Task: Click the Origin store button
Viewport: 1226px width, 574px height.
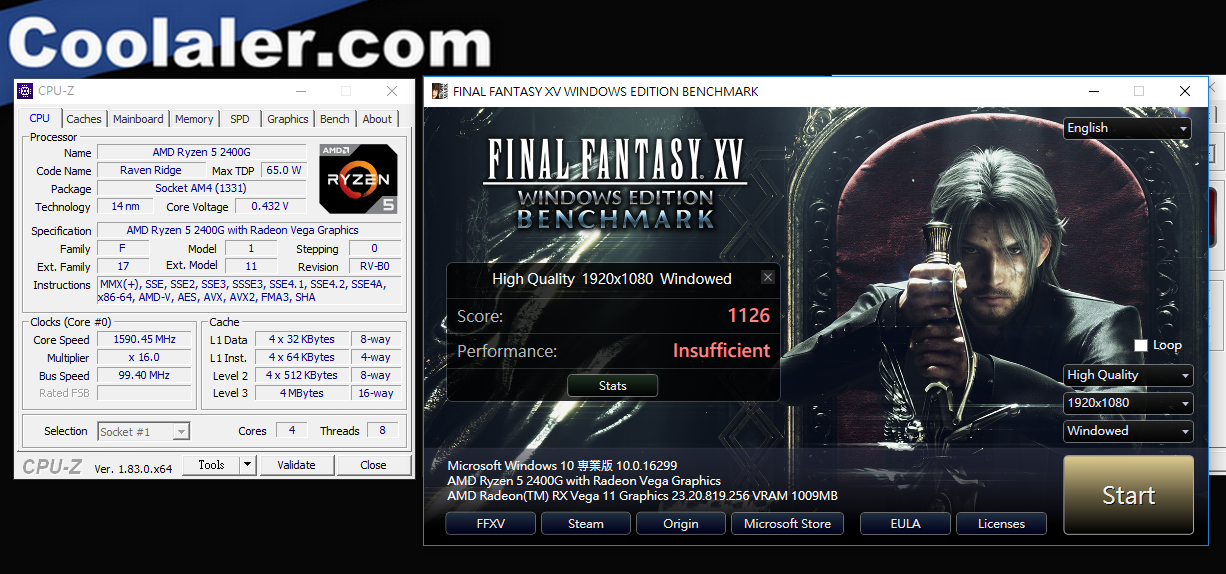Action: click(681, 524)
